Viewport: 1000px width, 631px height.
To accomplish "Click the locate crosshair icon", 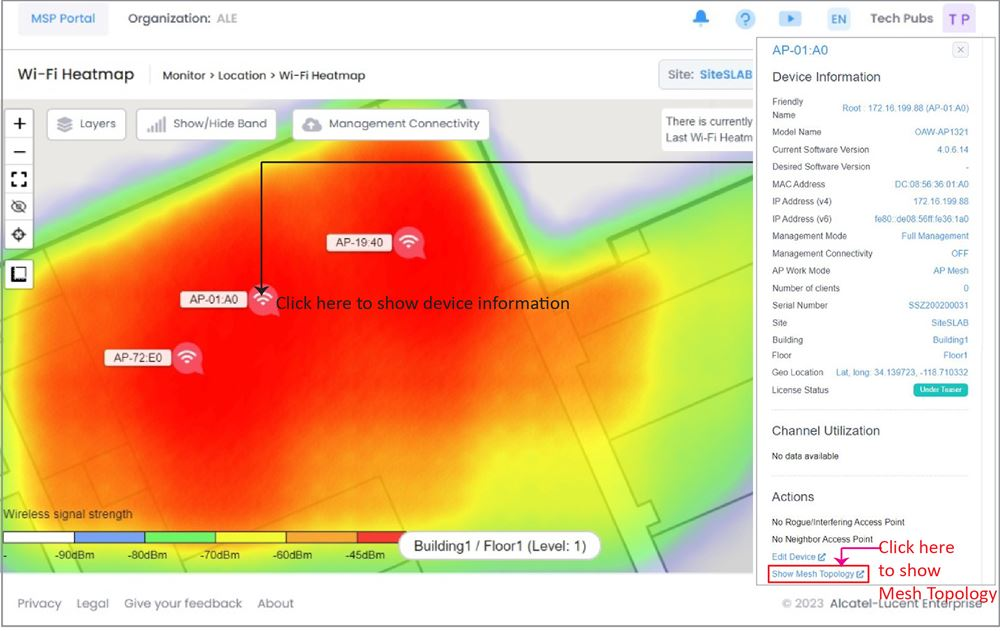I will [x=19, y=235].
